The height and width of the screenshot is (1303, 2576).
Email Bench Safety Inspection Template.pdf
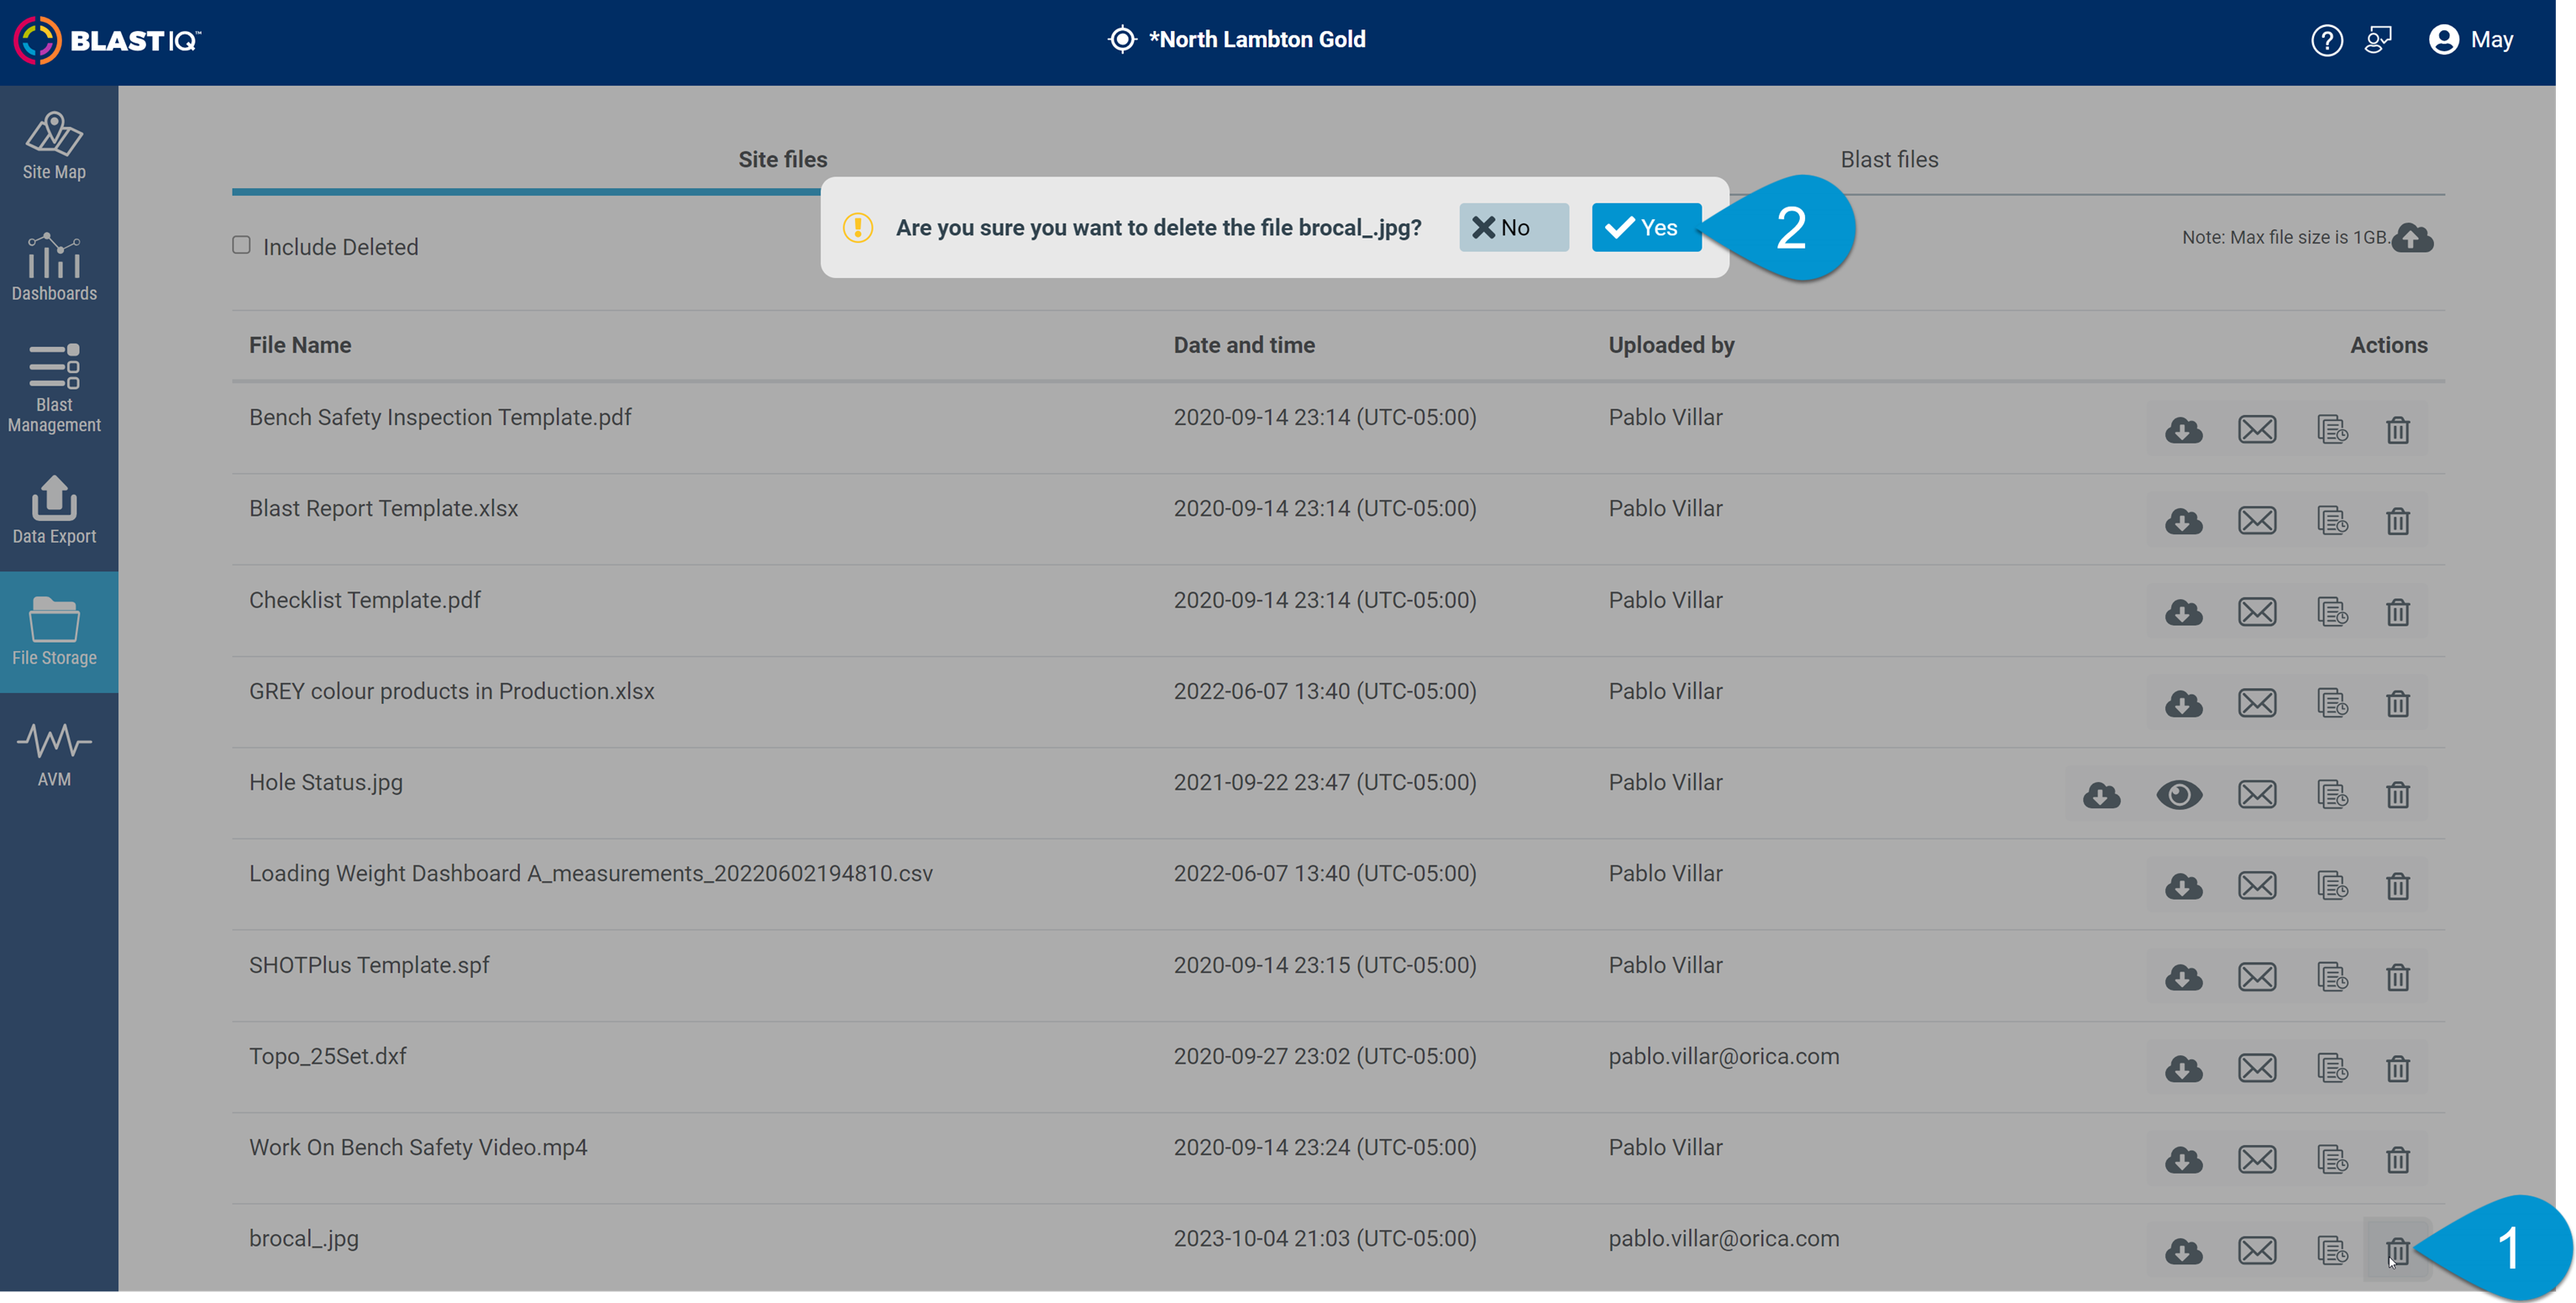pos(2257,430)
